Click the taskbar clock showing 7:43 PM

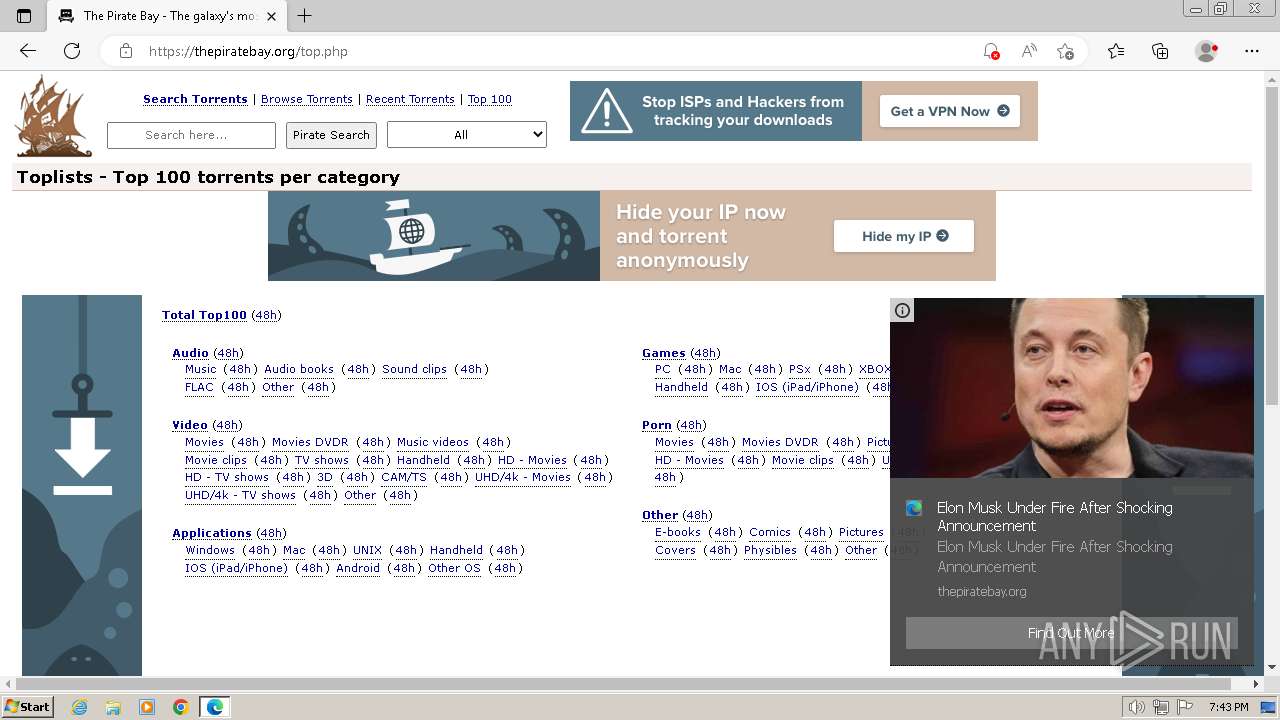[x=1228, y=707]
